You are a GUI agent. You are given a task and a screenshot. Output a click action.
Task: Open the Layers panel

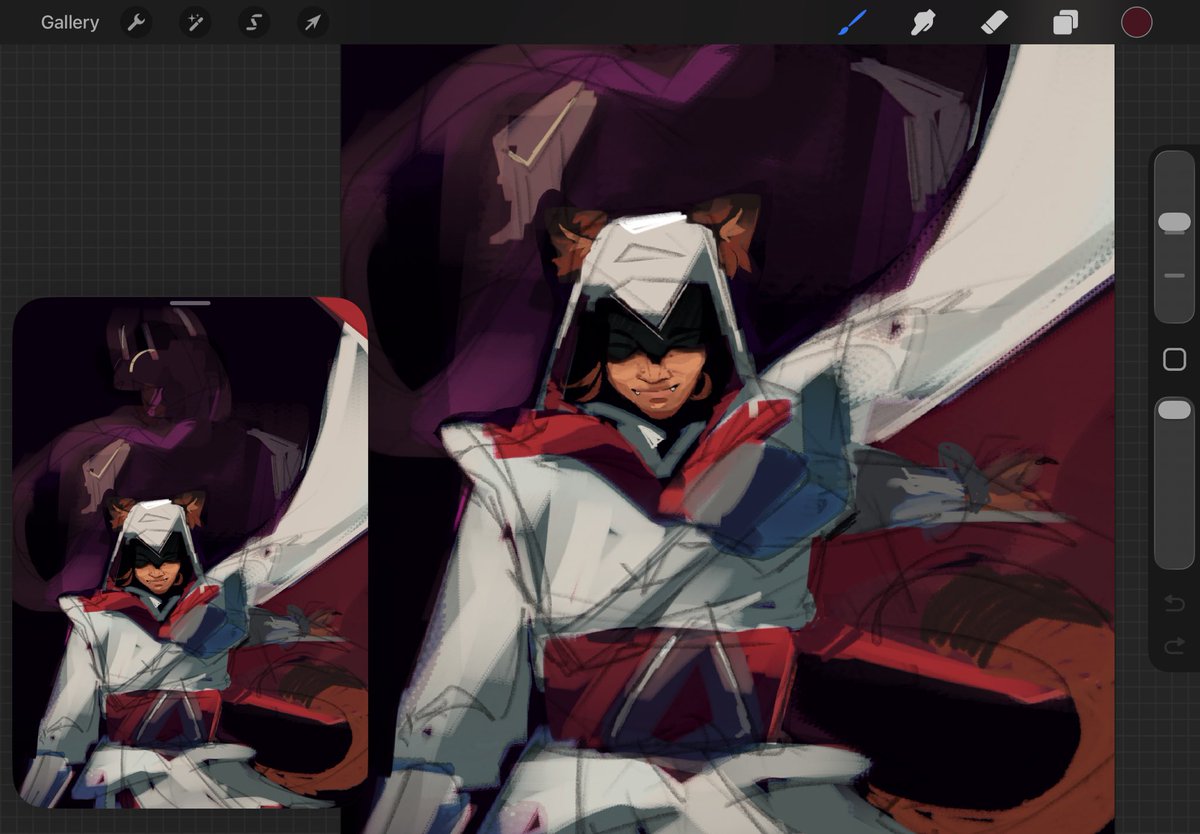point(1065,22)
